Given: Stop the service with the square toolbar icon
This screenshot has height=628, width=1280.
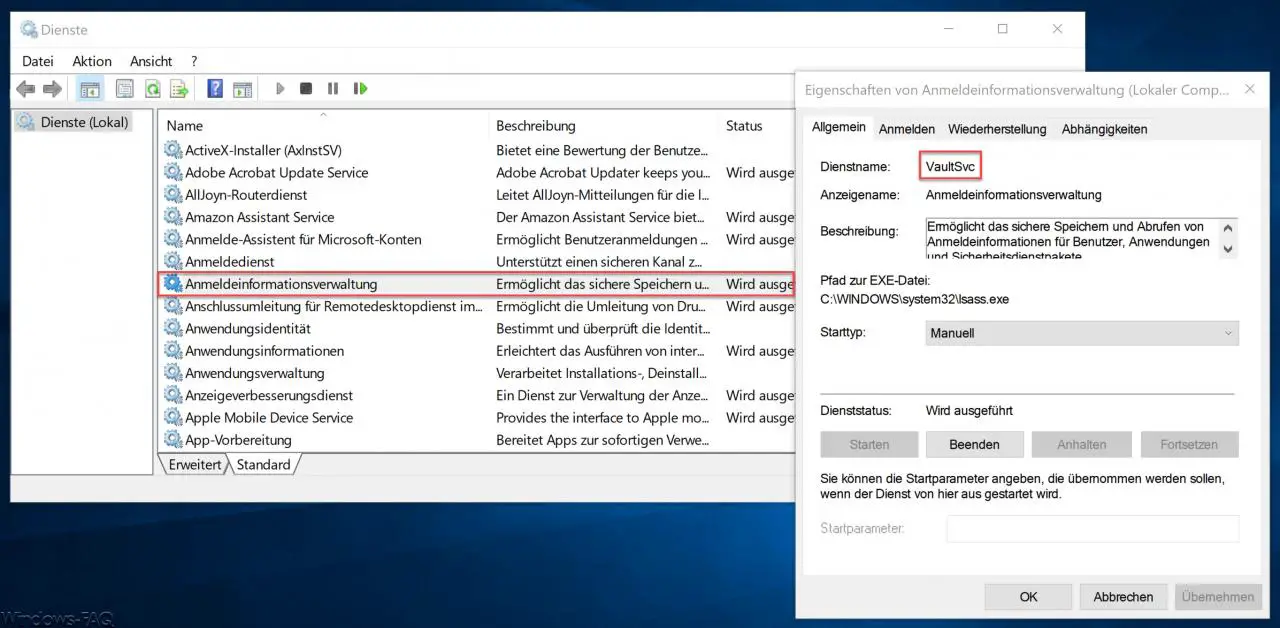Looking at the screenshot, I should [306, 89].
